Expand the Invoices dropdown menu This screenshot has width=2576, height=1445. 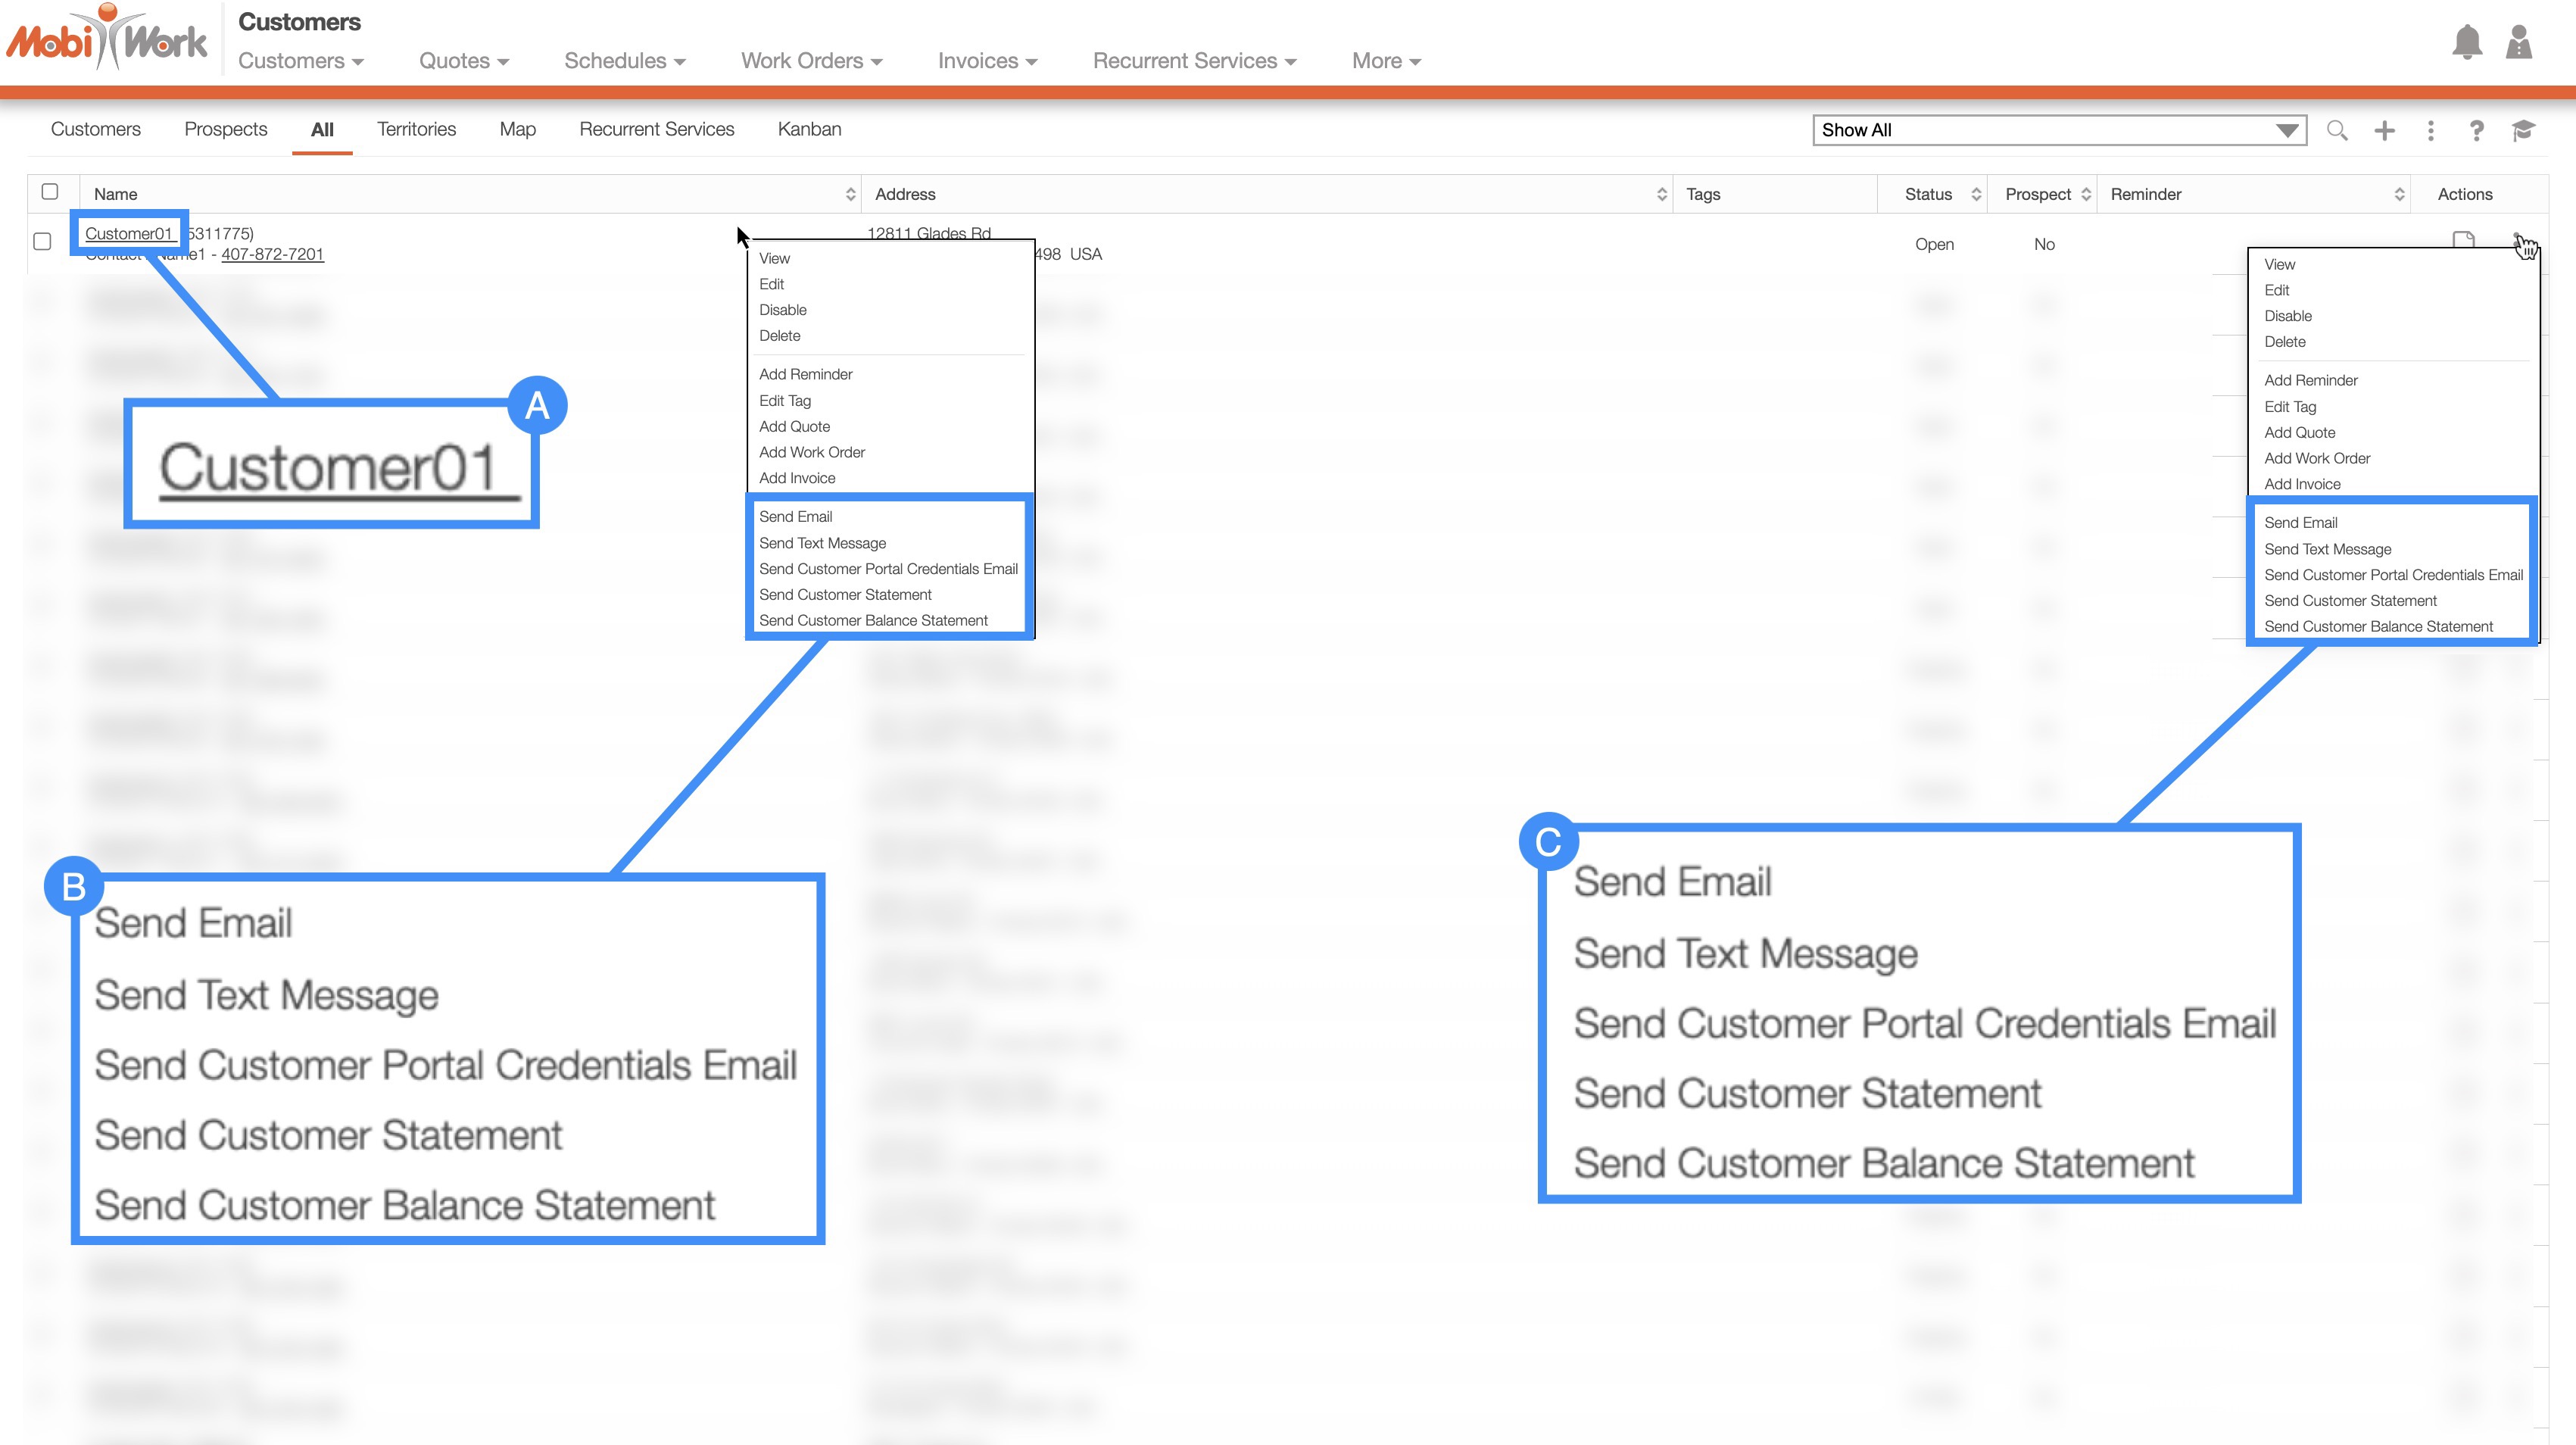pyautogui.click(x=987, y=61)
